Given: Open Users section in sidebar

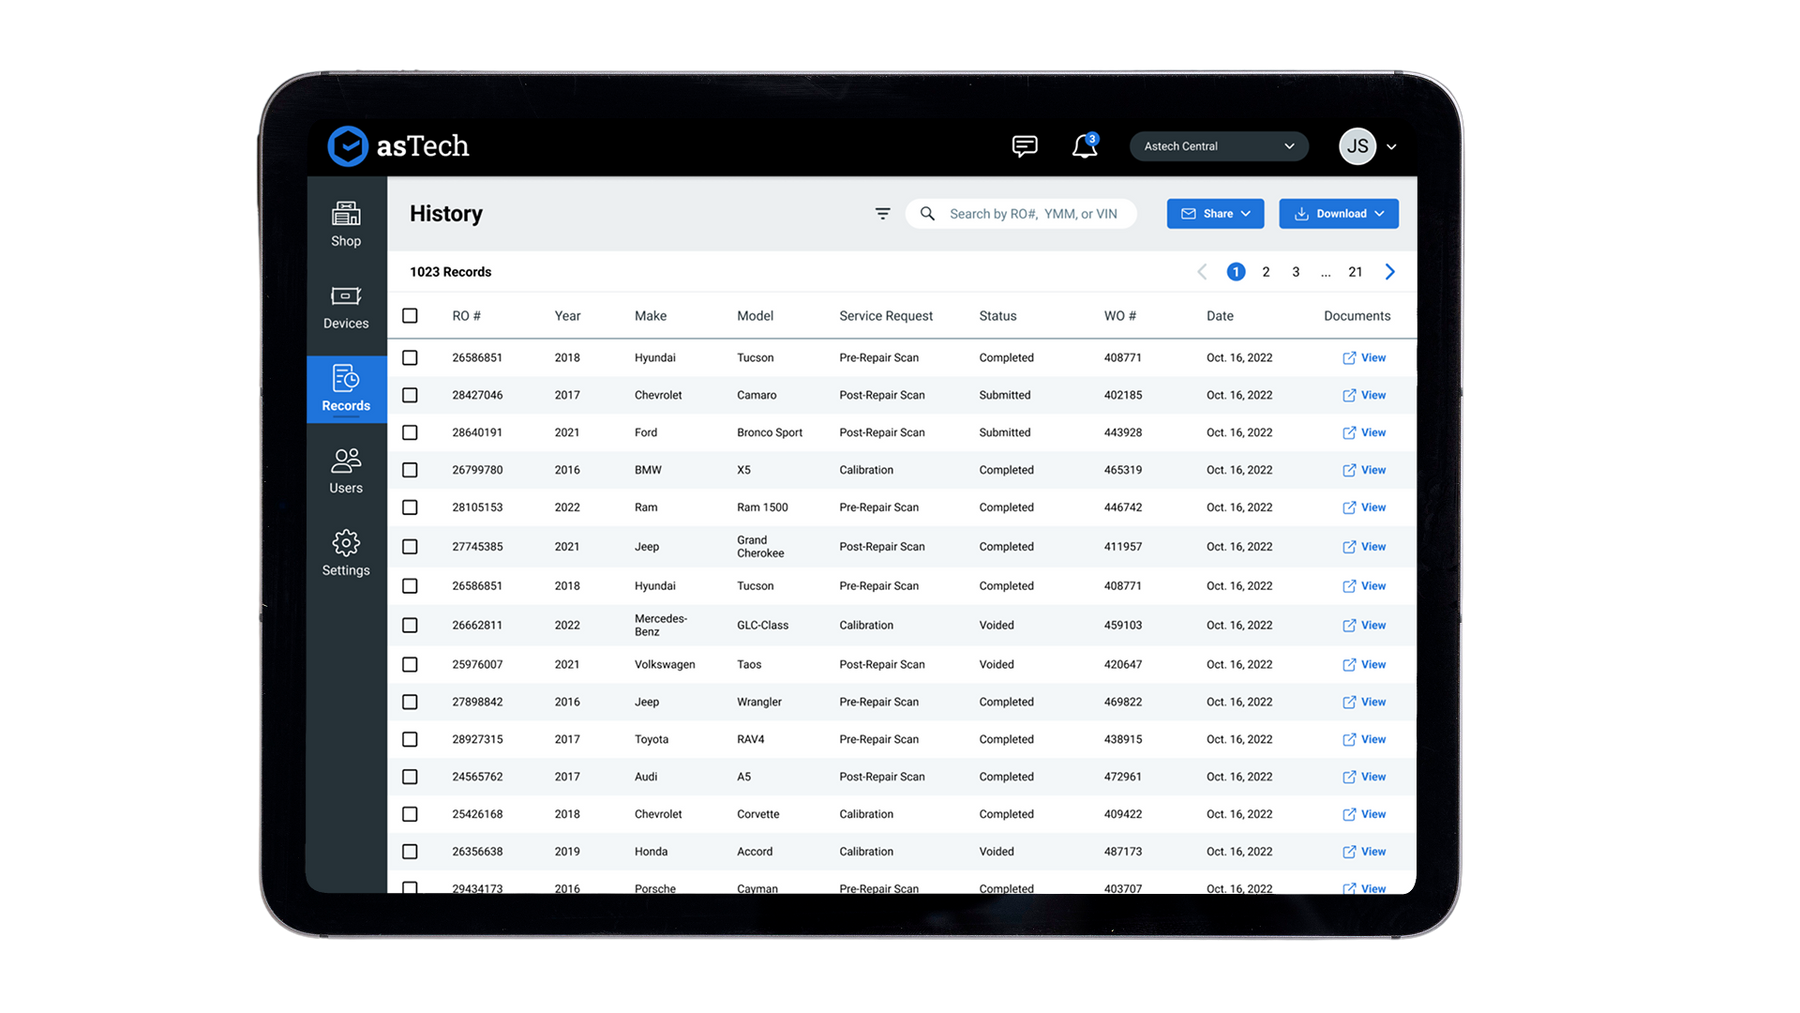Looking at the screenshot, I should point(346,471).
